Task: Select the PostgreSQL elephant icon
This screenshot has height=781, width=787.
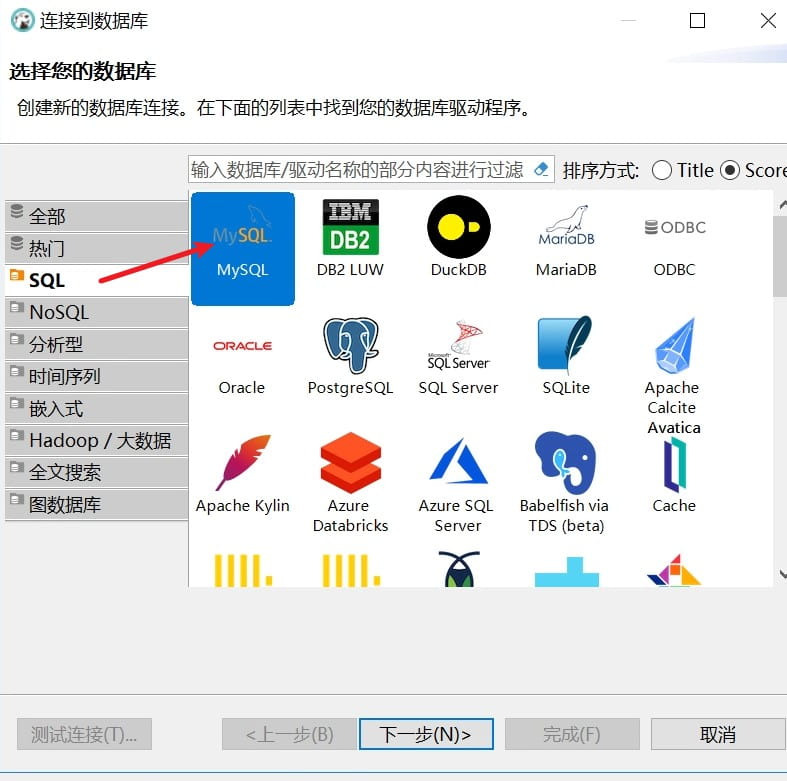Action: 350,345
